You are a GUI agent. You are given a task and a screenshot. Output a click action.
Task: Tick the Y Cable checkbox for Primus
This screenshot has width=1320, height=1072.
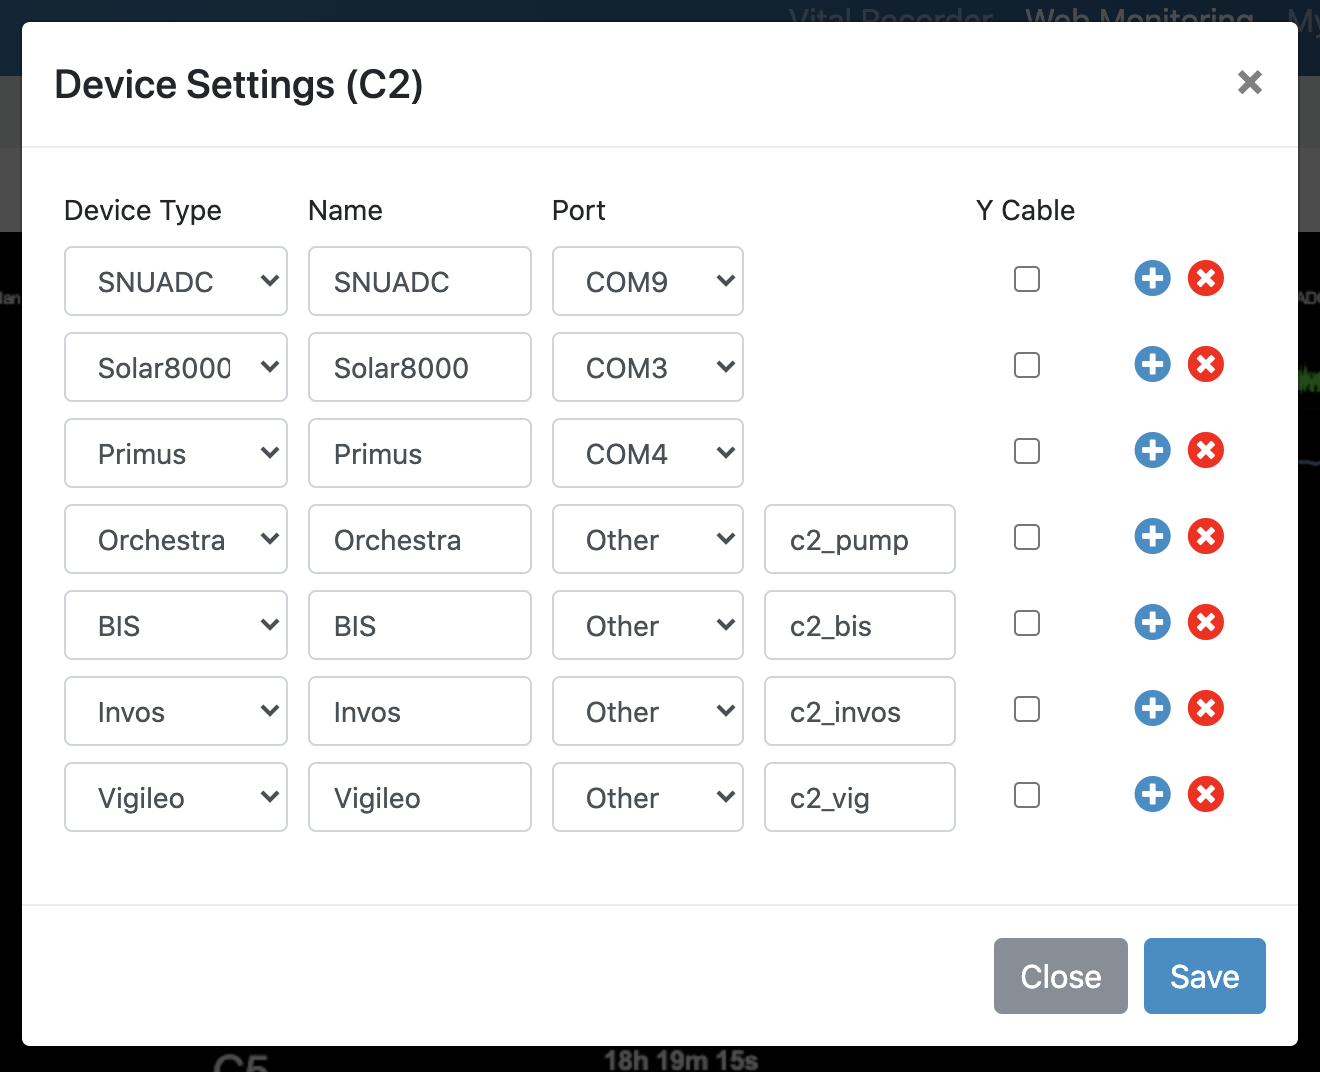point(1027,451)
